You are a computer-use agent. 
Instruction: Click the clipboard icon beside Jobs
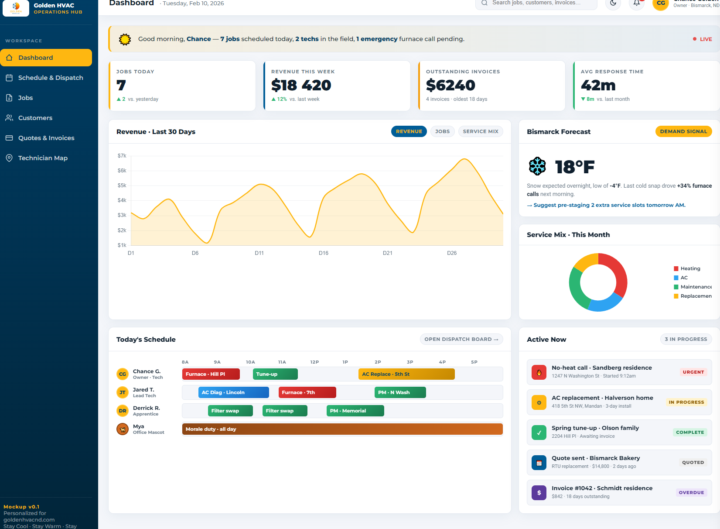click(x=9, y=98)
